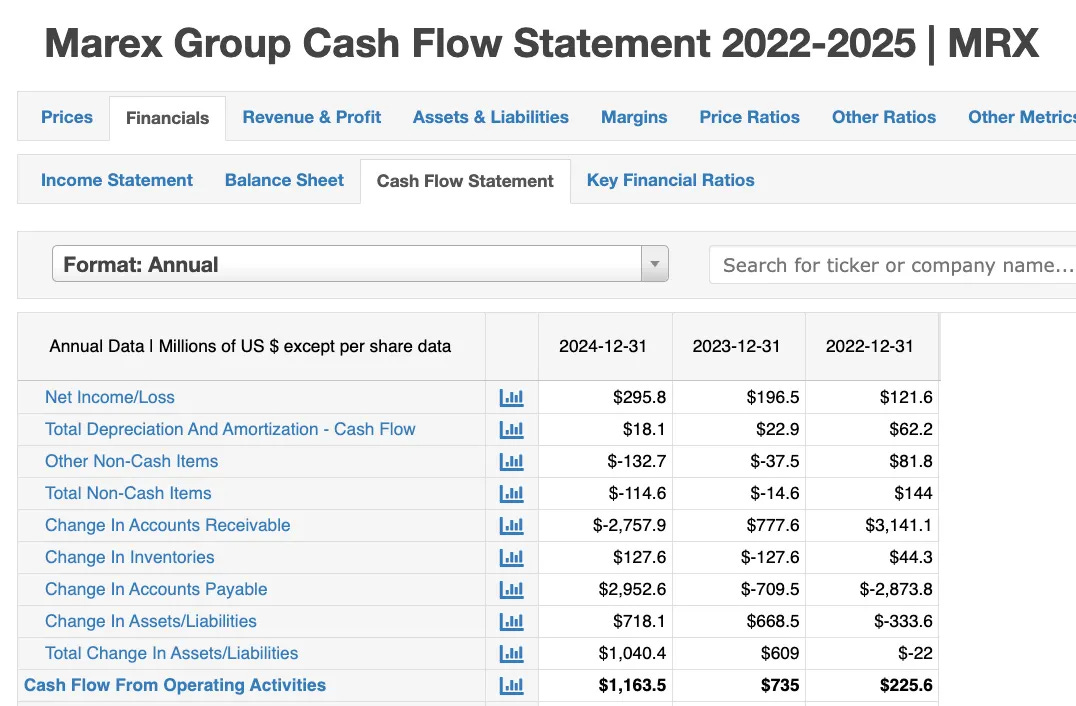
Task: Switch to the Balance Sheet tab
Action: tap(284, 180)
